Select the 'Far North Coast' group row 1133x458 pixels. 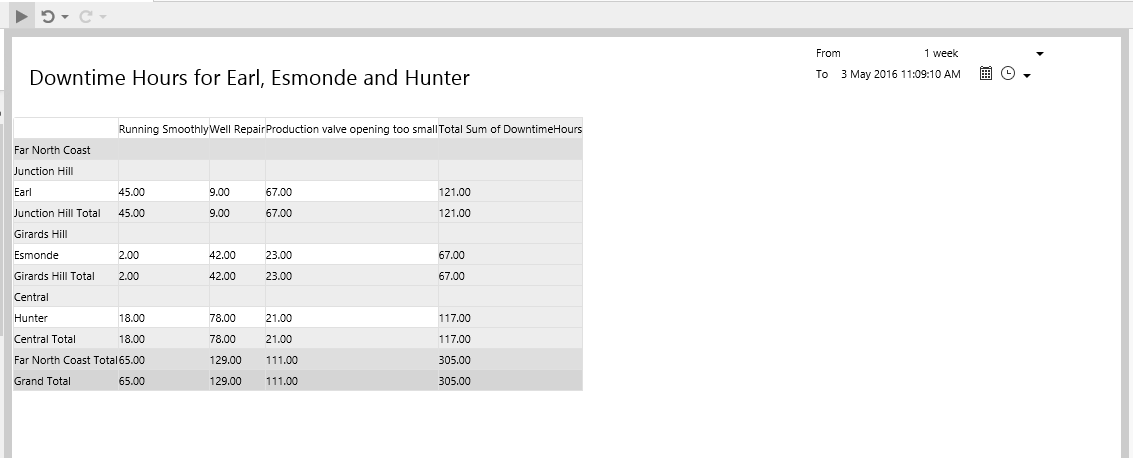coord(53,150)
